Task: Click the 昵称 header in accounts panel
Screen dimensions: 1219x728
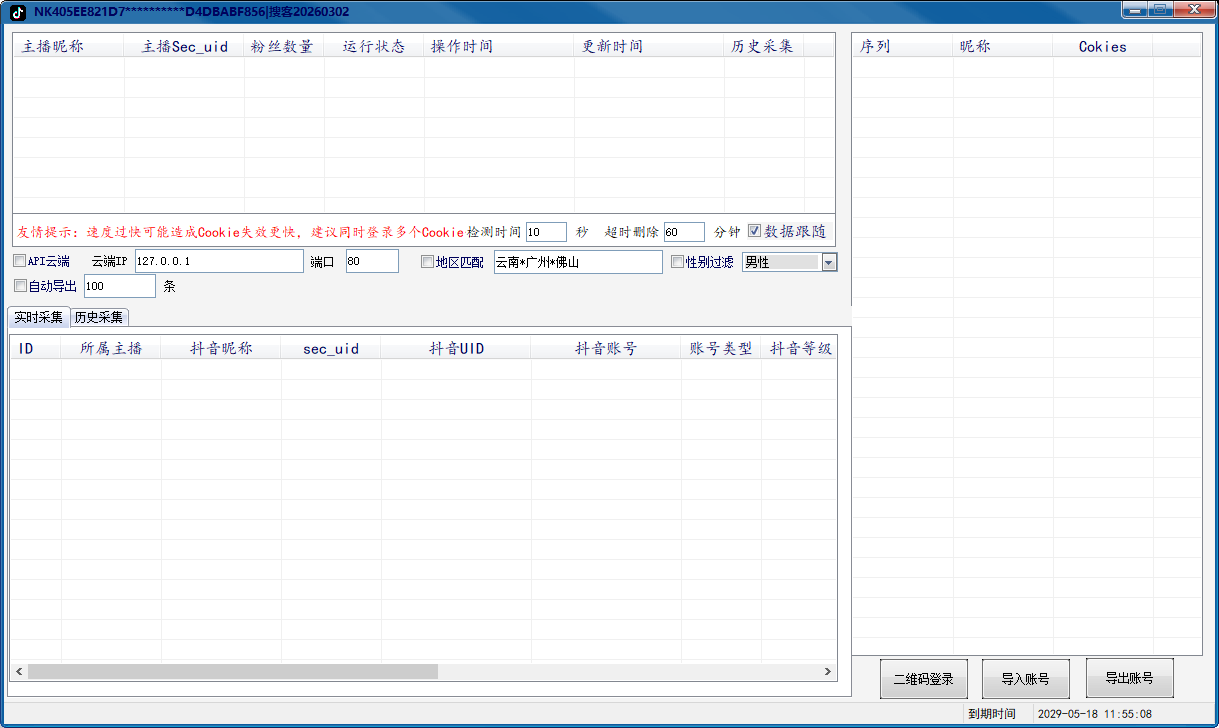Action: click(x=1003, y=46)
